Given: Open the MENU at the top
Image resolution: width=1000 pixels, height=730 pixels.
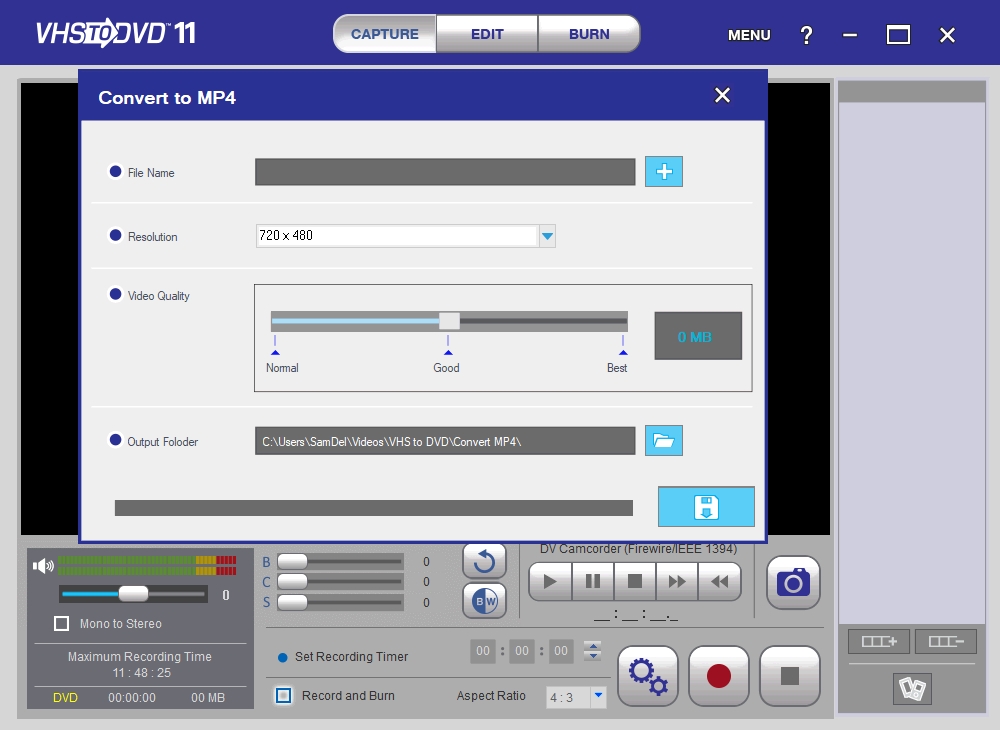Looking at the screenshot, I should [749, 35].
